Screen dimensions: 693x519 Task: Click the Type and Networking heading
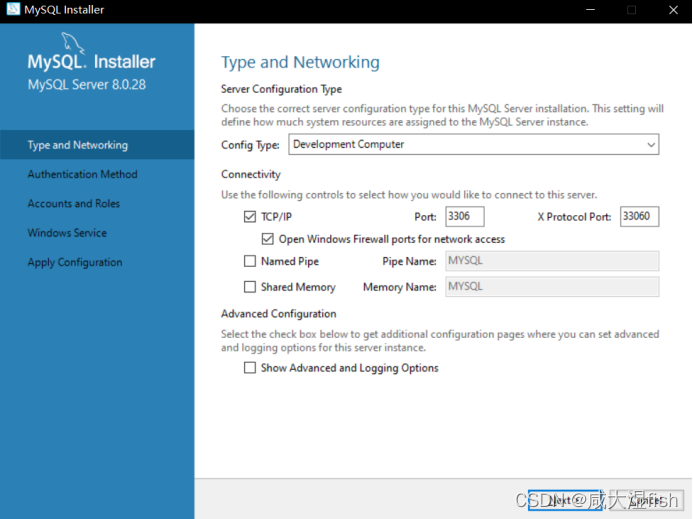coord(300,62)
